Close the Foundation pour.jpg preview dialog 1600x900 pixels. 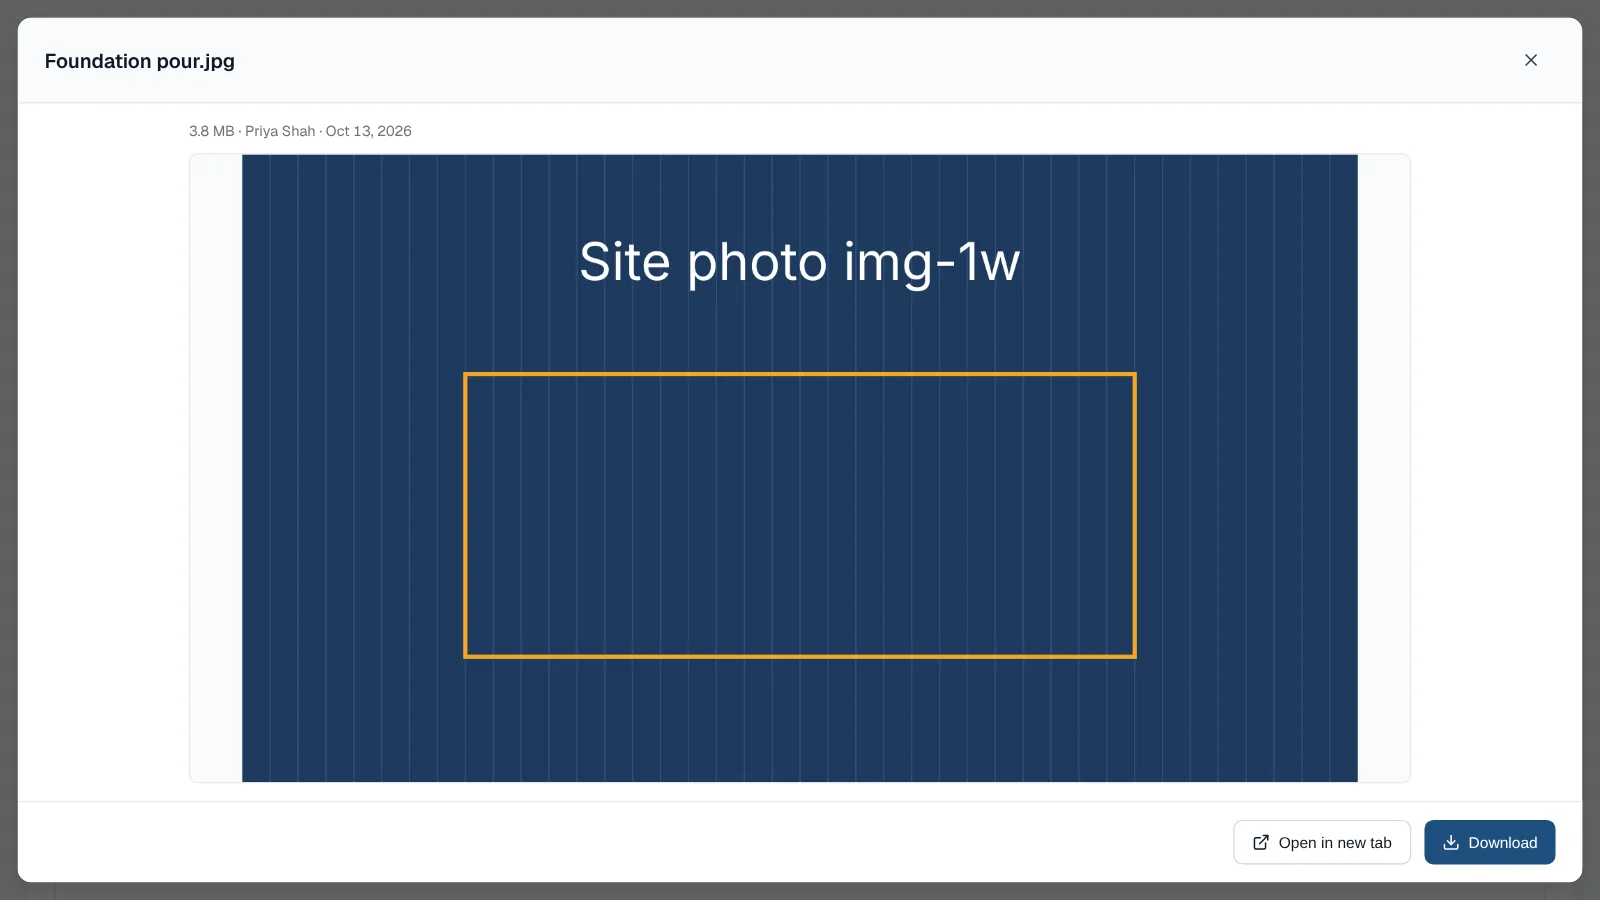point(1530,60)
